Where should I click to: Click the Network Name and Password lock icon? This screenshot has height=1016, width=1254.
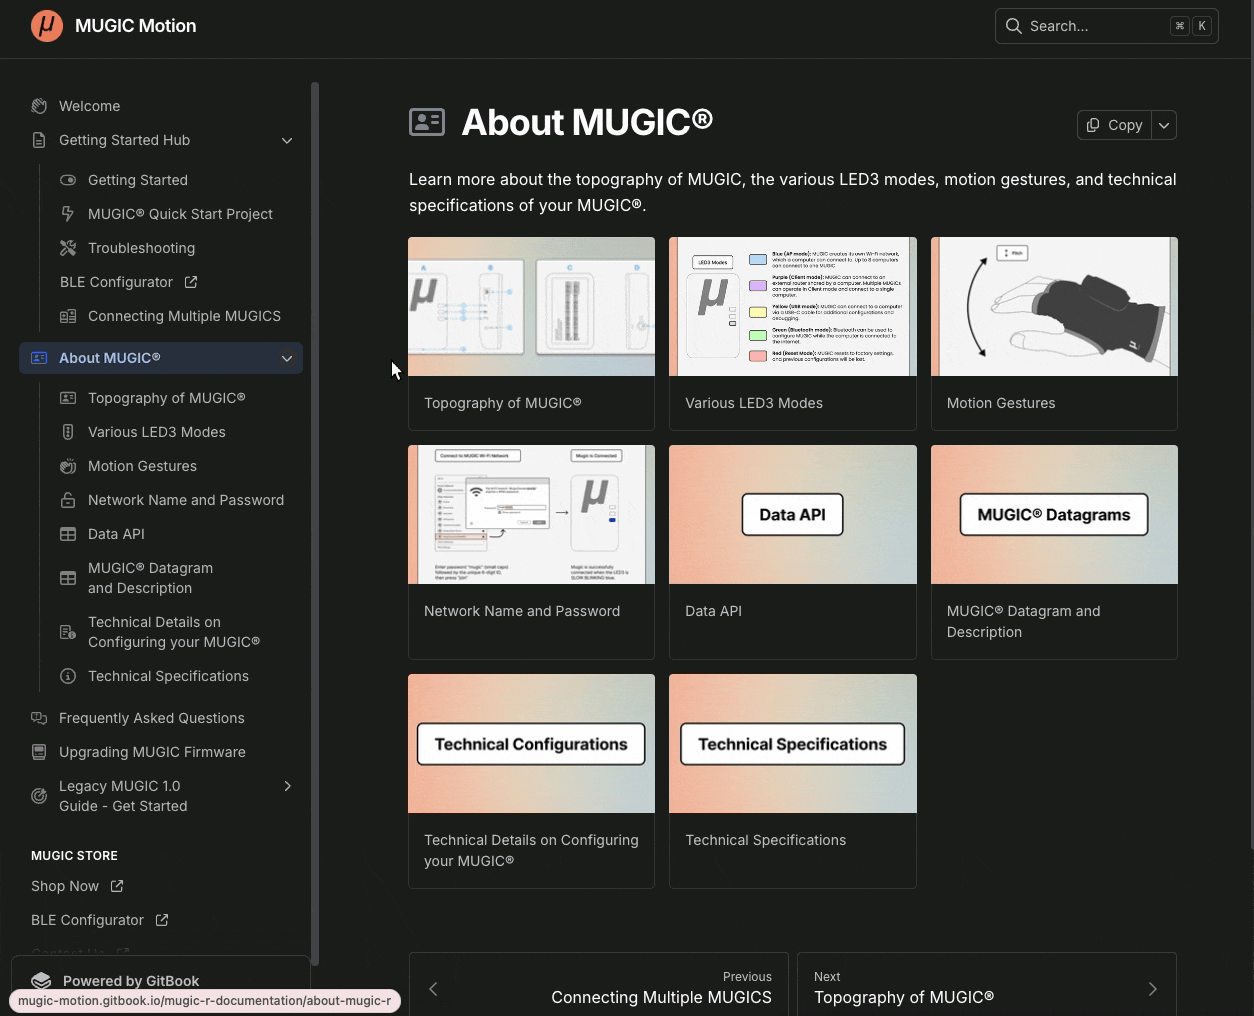click(x=68, y=500)
